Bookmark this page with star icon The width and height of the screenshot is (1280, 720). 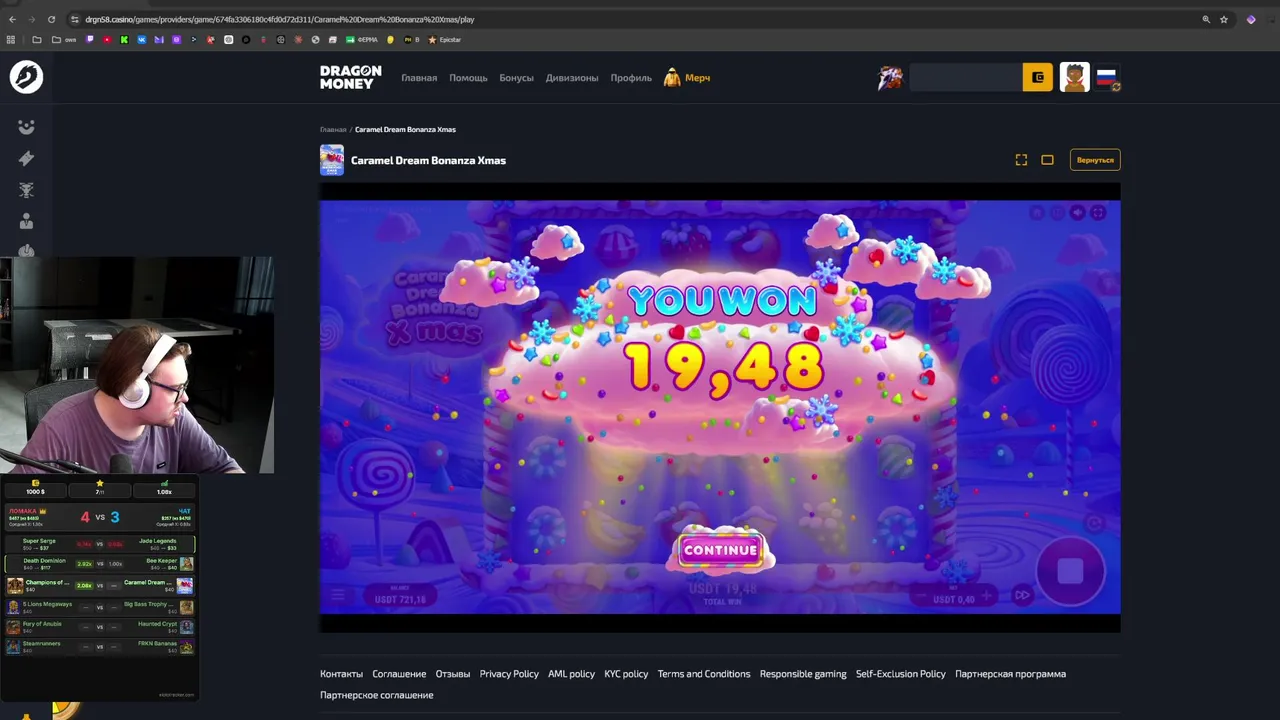pos(1223,19)
